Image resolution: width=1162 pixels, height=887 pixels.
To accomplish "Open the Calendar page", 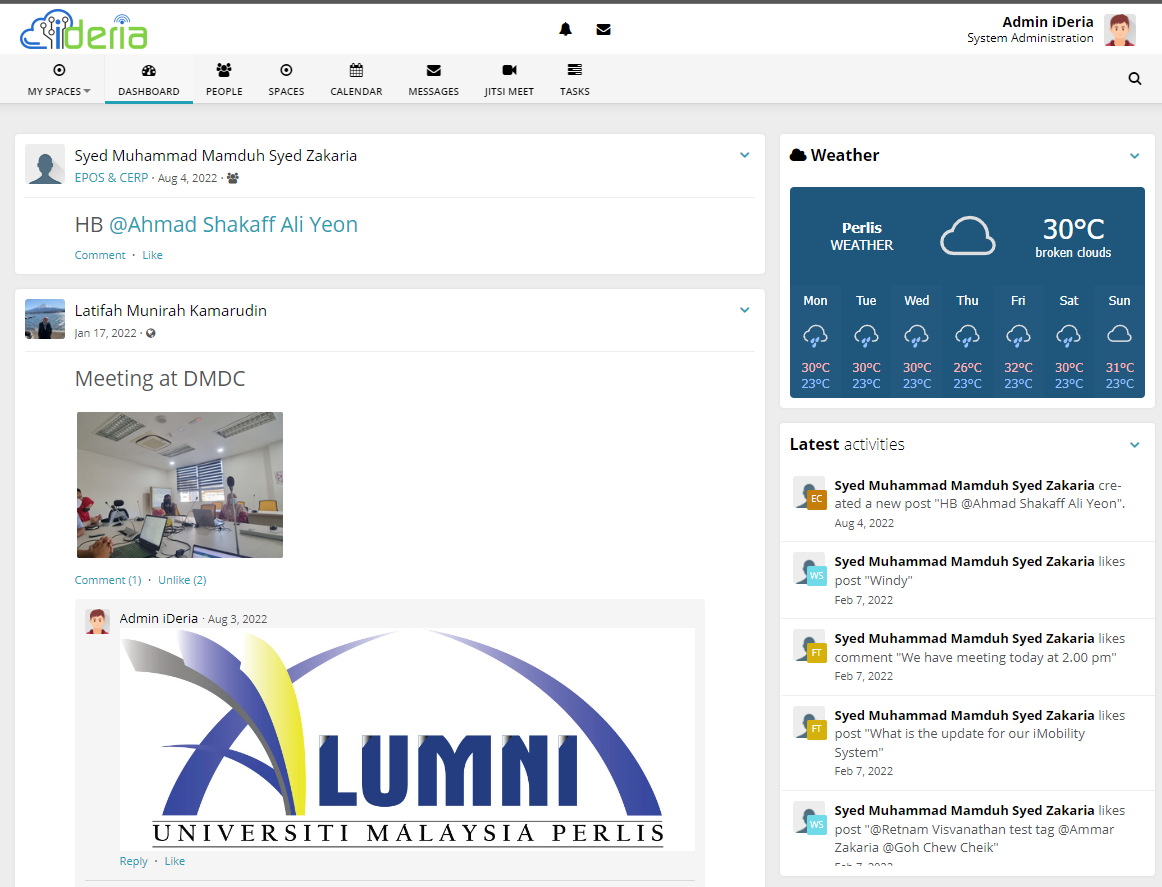I will (356, 79).
